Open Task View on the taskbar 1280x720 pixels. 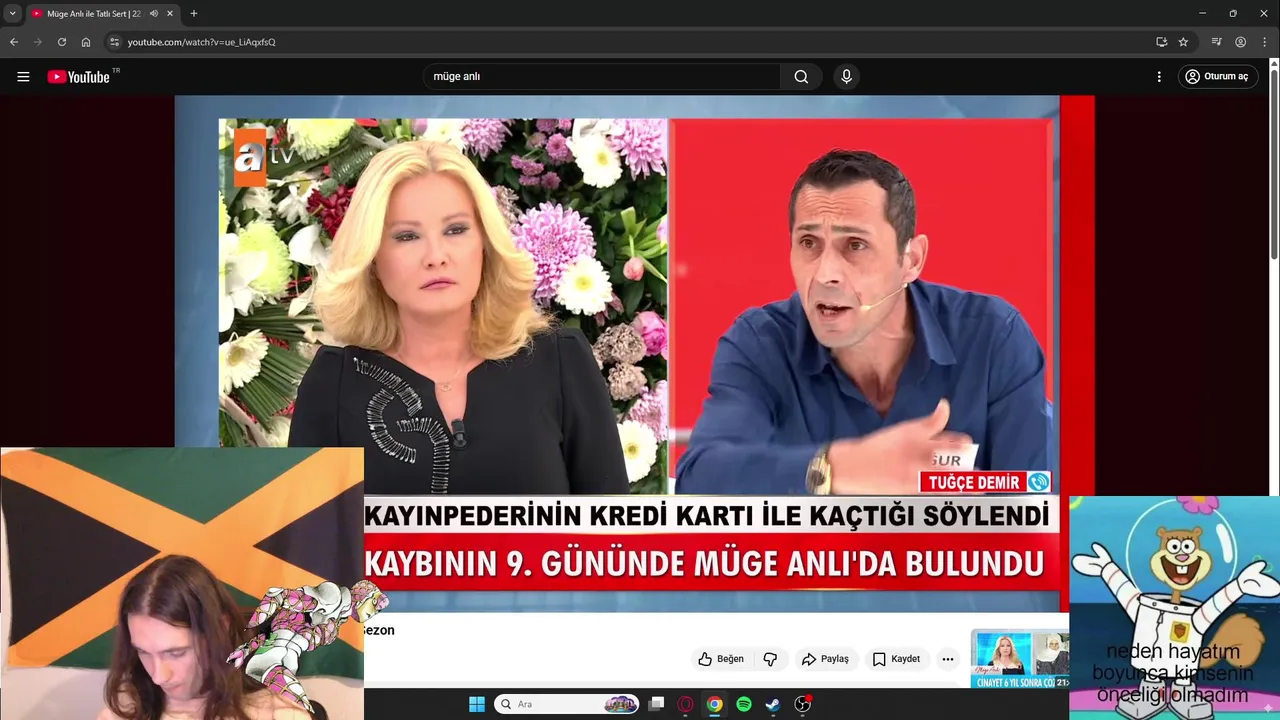tap(656, 704)
